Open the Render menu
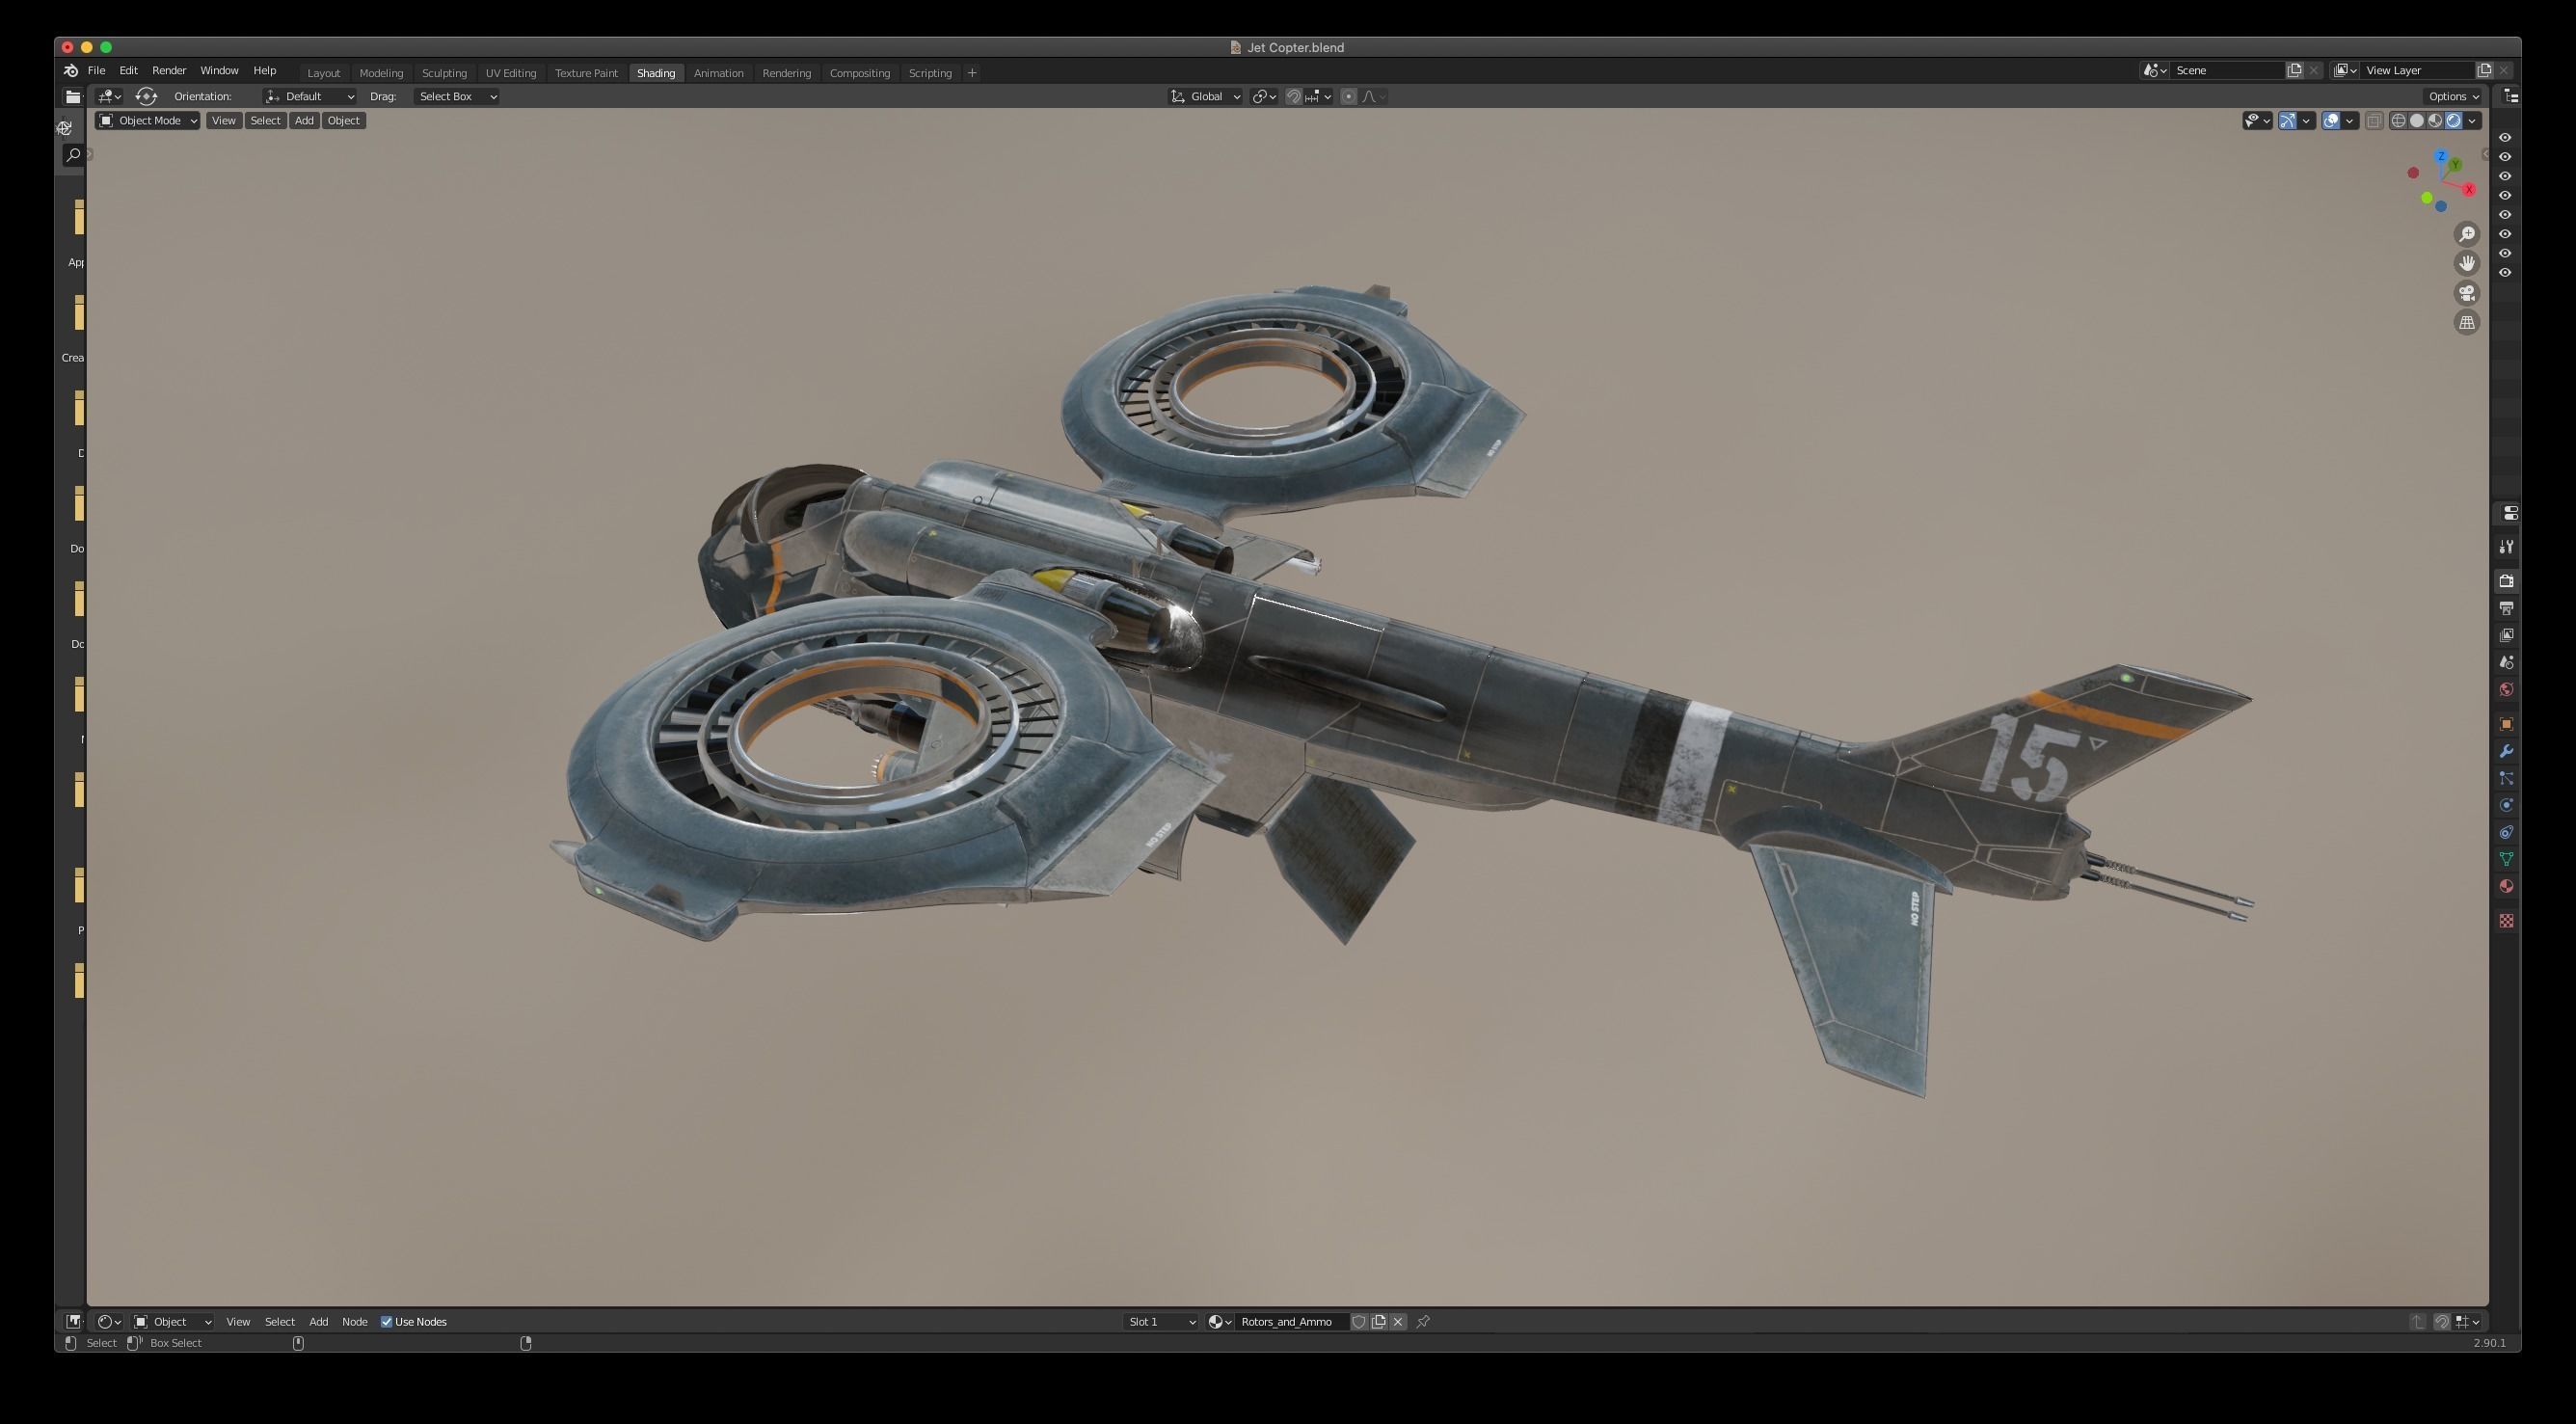Viewport: 2576px width, 1424px height. tap(169, 71)
